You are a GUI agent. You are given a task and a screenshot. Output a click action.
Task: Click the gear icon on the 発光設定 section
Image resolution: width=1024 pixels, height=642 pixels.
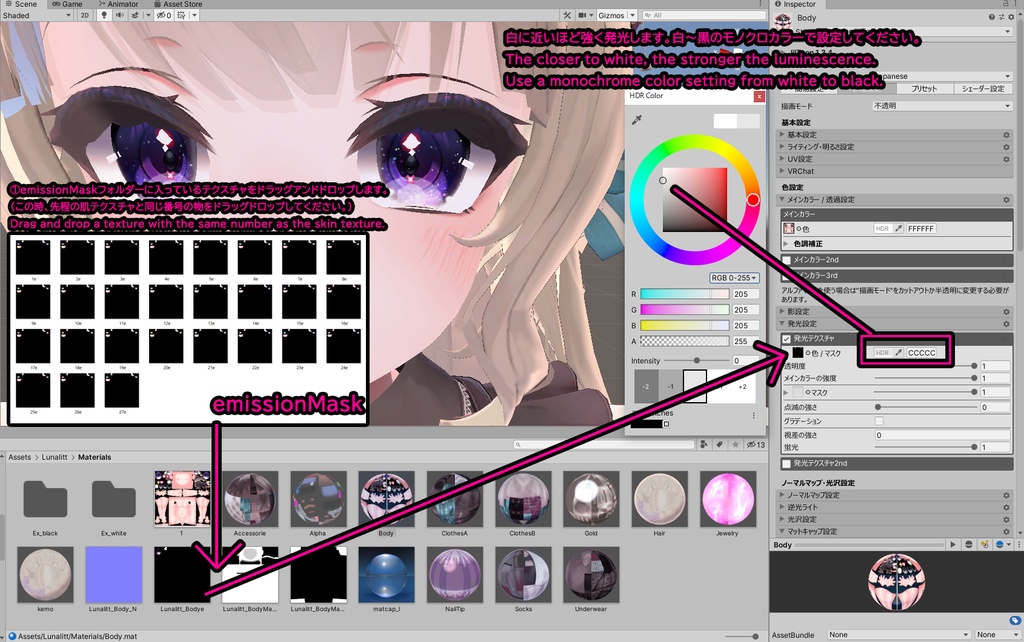(1006, 324)
